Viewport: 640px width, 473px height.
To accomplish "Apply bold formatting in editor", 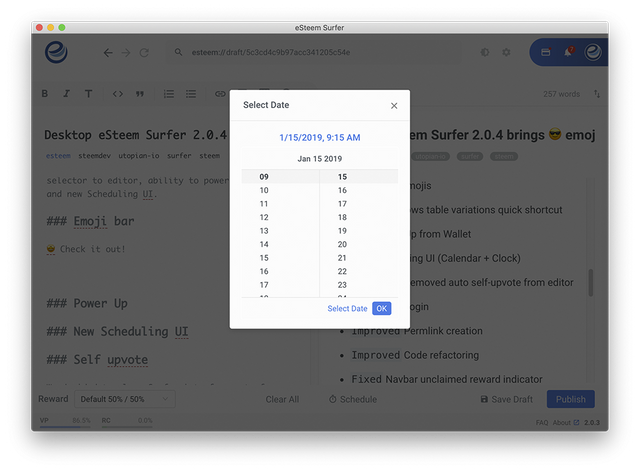I will click(44, 94).
